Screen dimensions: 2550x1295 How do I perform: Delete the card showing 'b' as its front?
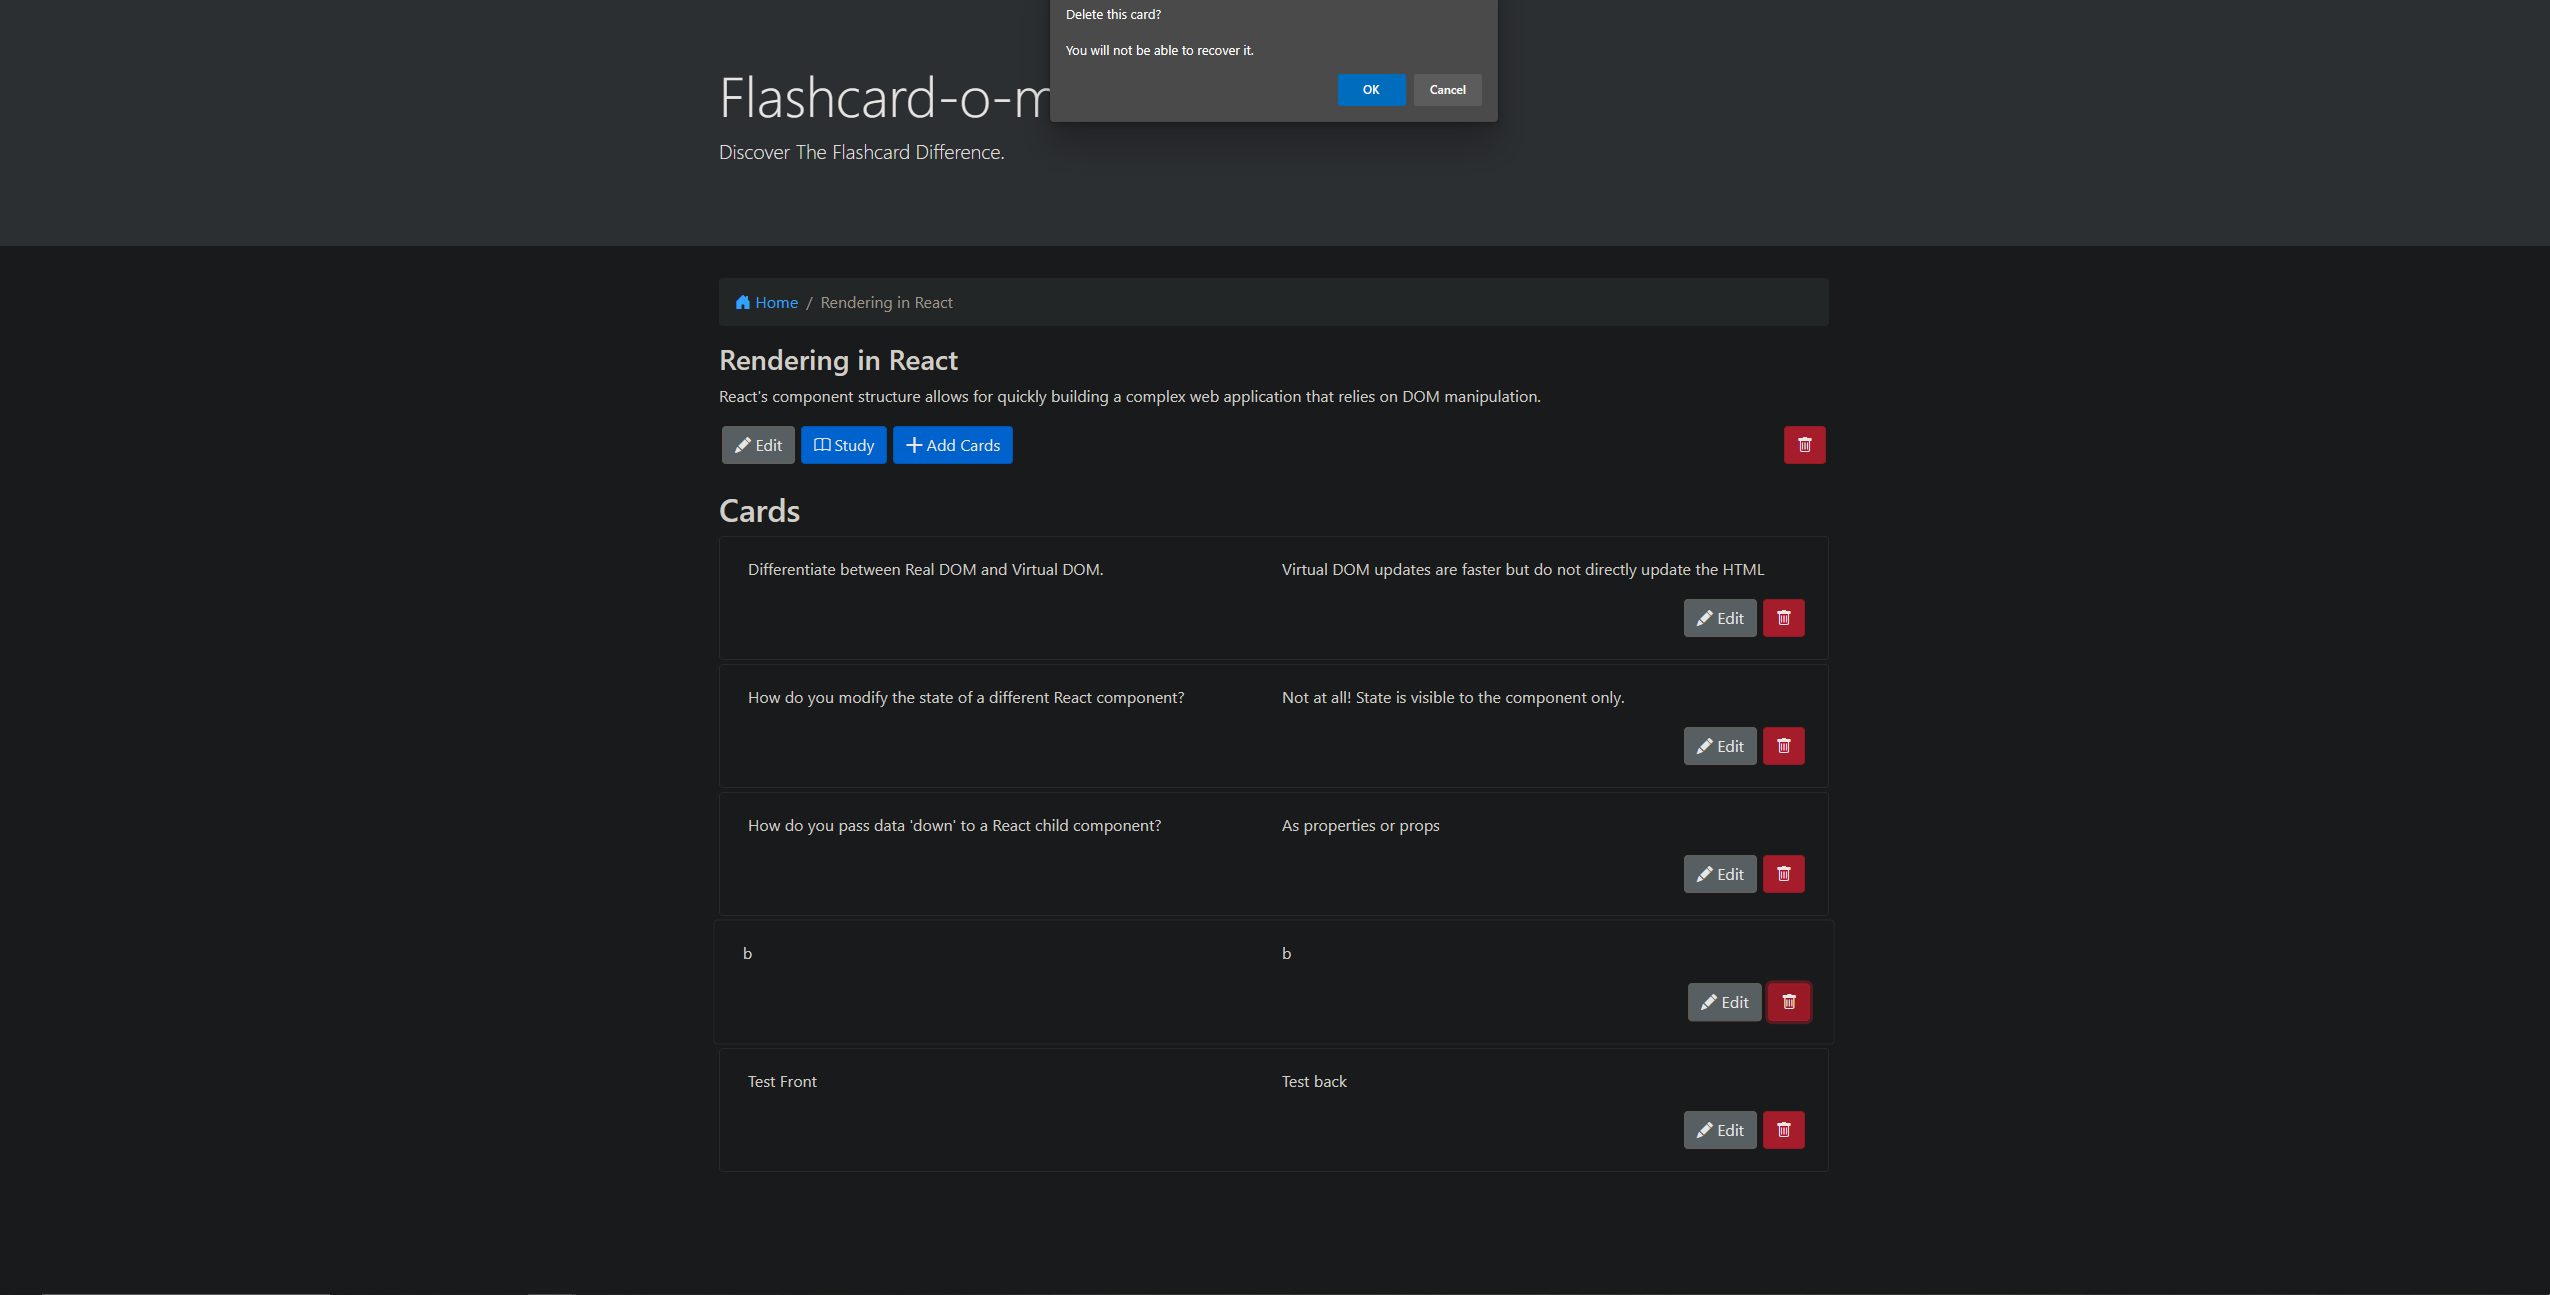[1788, 1001]
